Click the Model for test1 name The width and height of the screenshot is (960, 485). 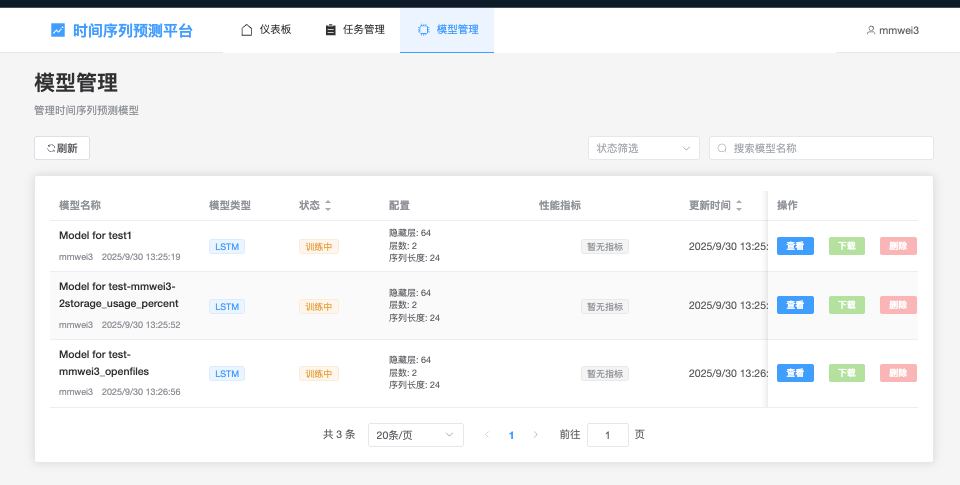point(96,236)
